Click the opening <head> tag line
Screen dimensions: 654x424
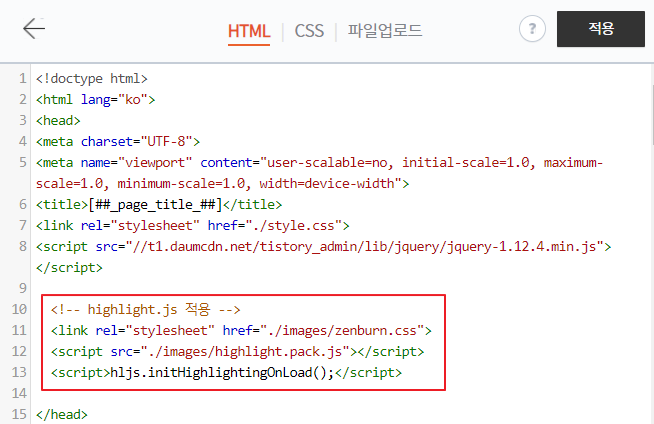tap(58, 120)
